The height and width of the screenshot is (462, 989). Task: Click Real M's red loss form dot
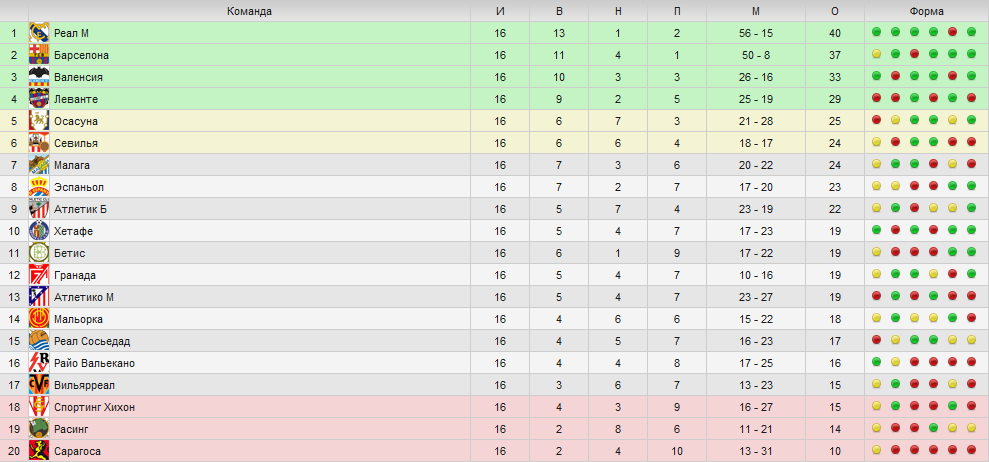pyautogui.click(x=952, y=32)
